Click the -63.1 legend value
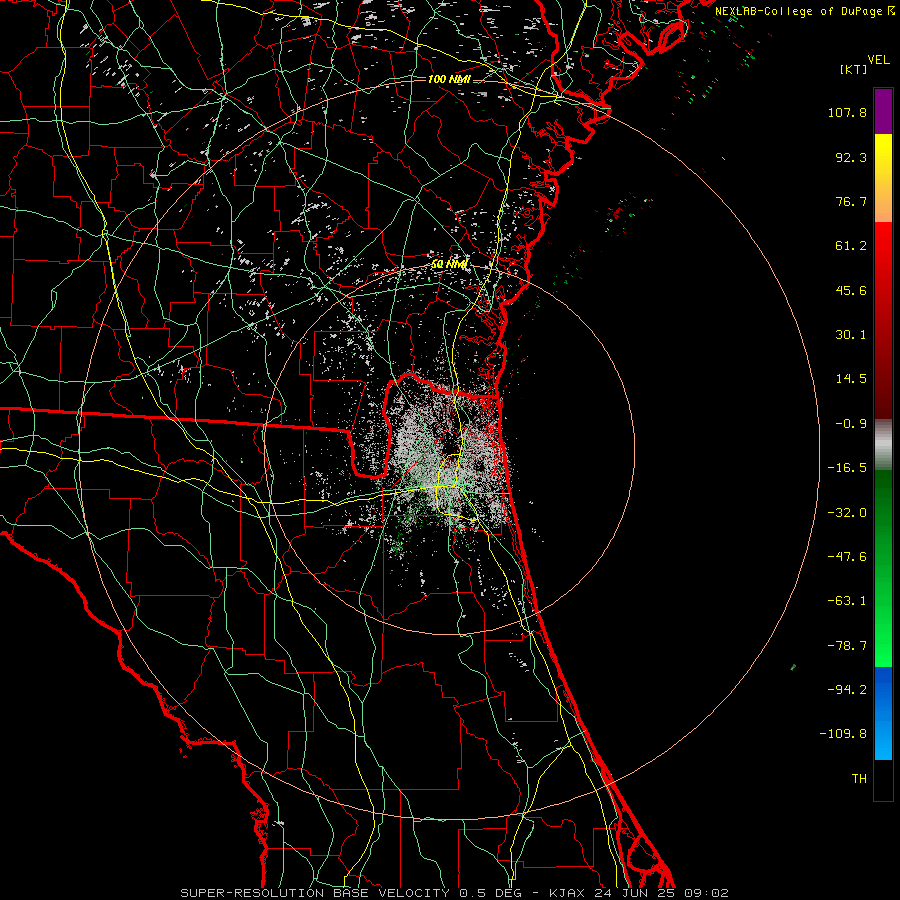Viewport: 900px width, 900px height. point(847,601)
